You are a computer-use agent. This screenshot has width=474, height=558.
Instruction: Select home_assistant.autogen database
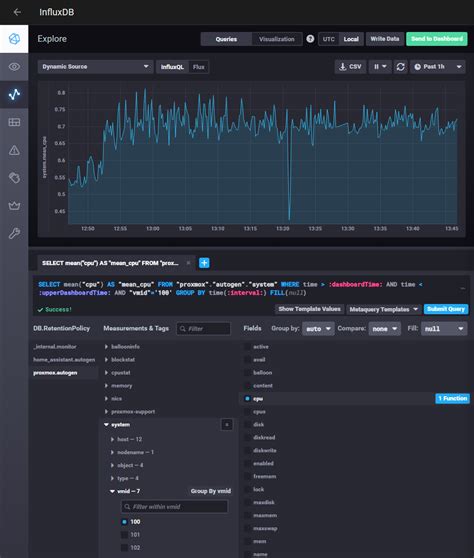(x=64, y=360)
